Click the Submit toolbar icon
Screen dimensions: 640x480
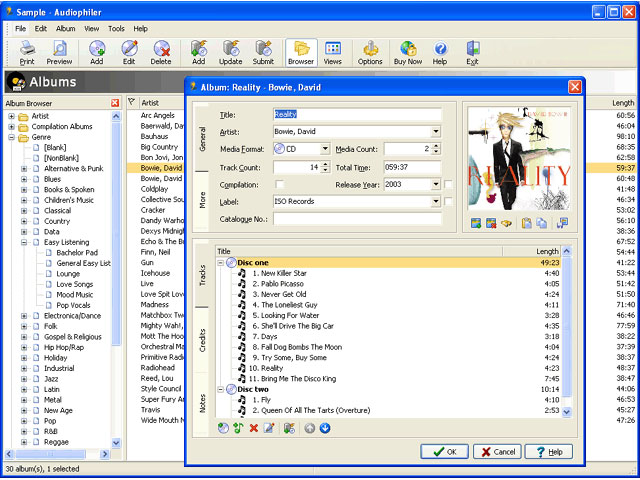263,53
